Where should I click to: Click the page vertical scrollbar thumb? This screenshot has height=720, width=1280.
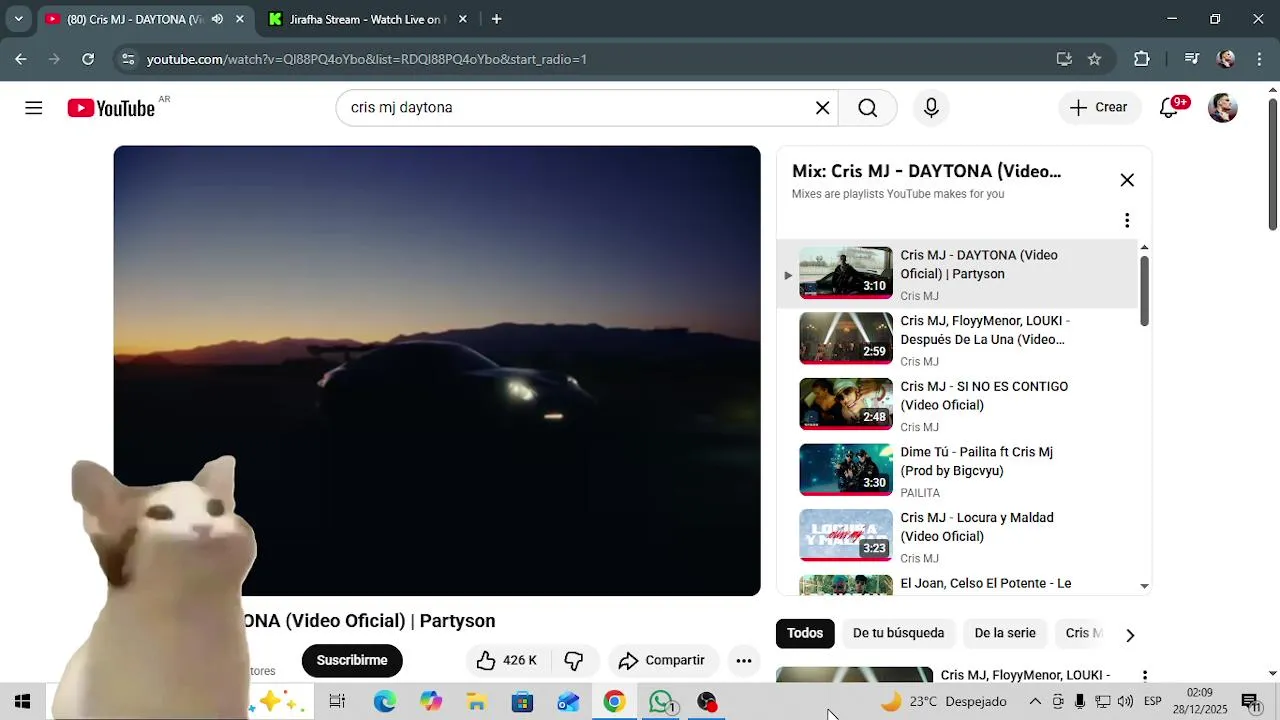click(1273, 165)
